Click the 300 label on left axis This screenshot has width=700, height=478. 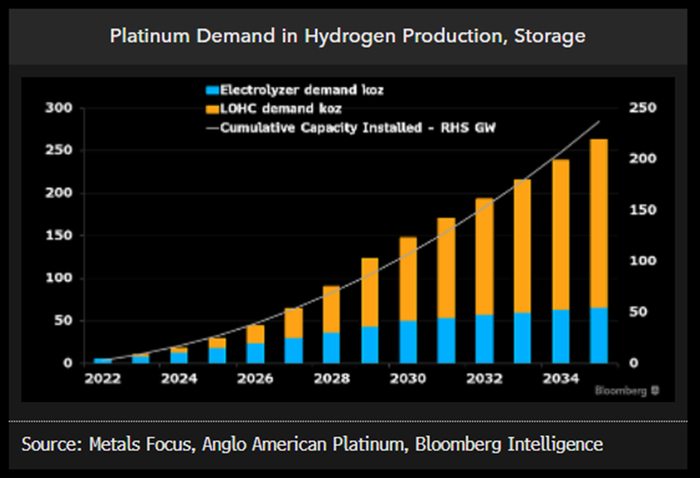coord(58,108)
